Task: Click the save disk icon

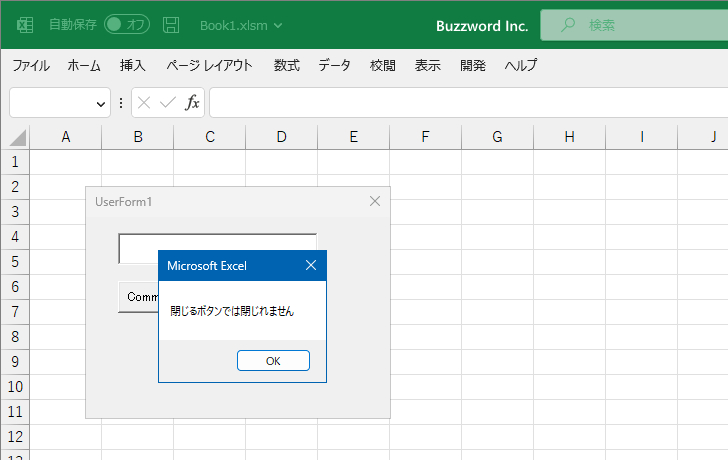Action: pyautogui.click(x=171, y=25)
